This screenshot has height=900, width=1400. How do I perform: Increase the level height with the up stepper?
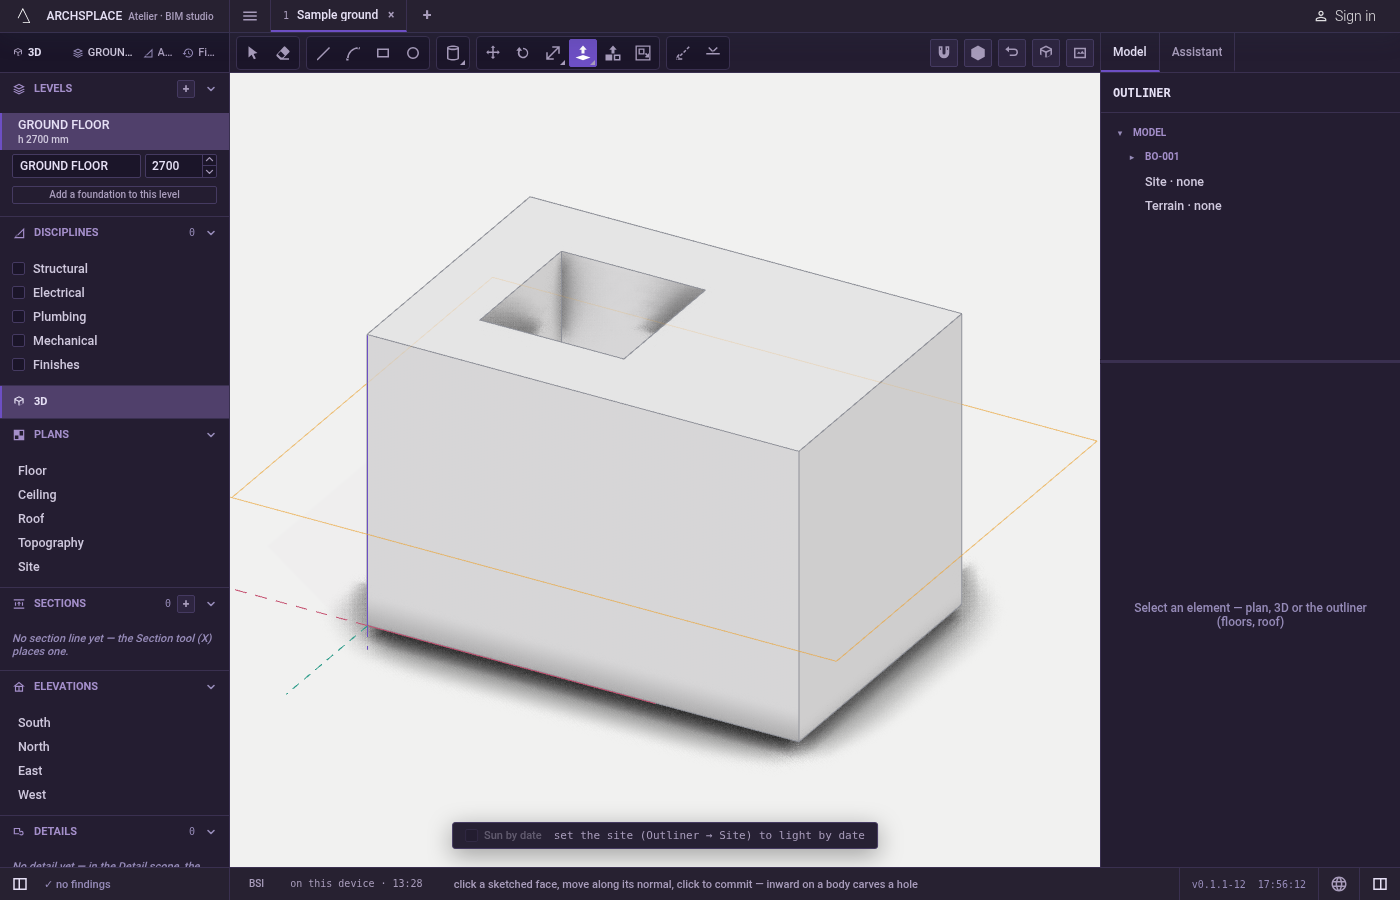pos(209,160)
